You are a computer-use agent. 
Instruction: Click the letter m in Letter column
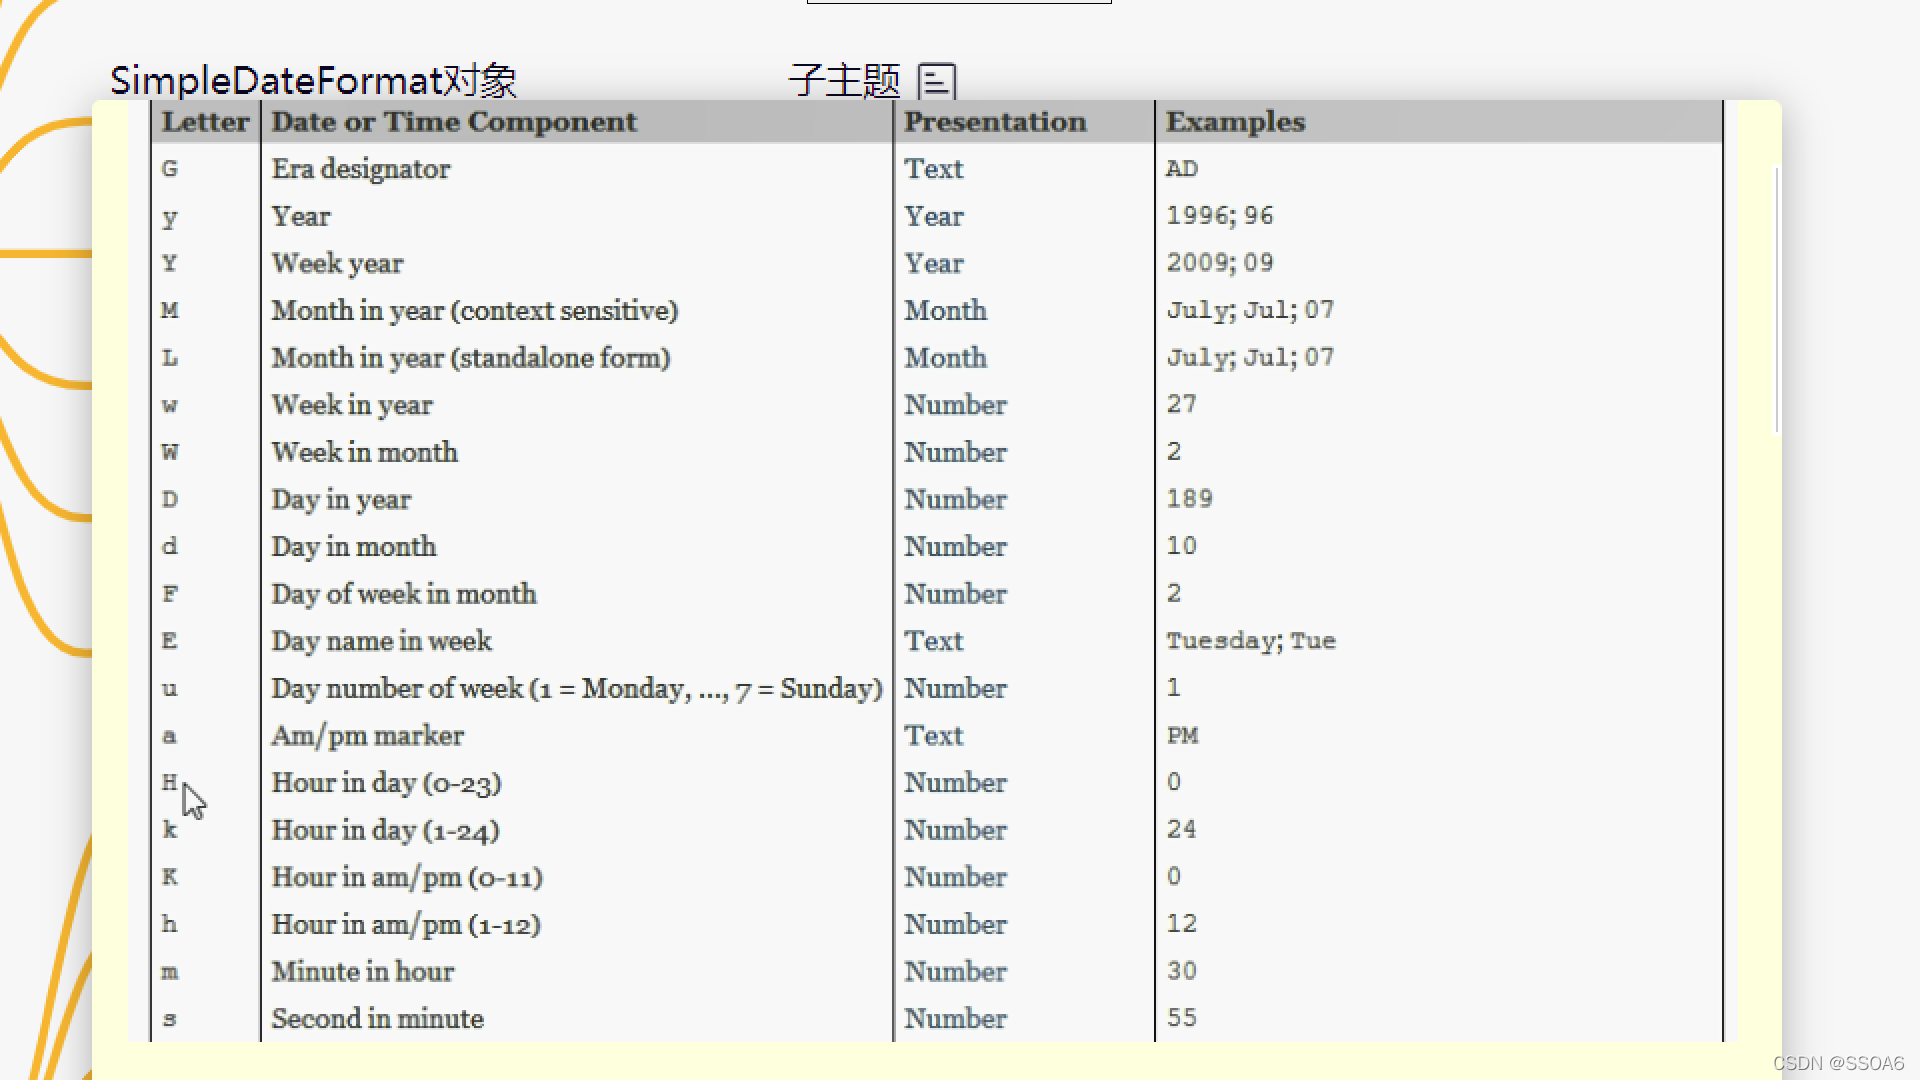[x=170, y=972]
